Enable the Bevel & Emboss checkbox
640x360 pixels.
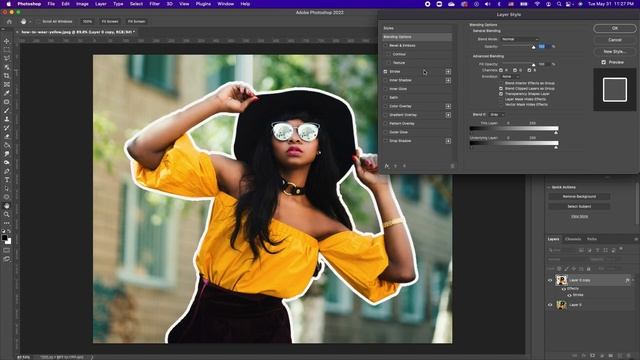tap(385, 46)
